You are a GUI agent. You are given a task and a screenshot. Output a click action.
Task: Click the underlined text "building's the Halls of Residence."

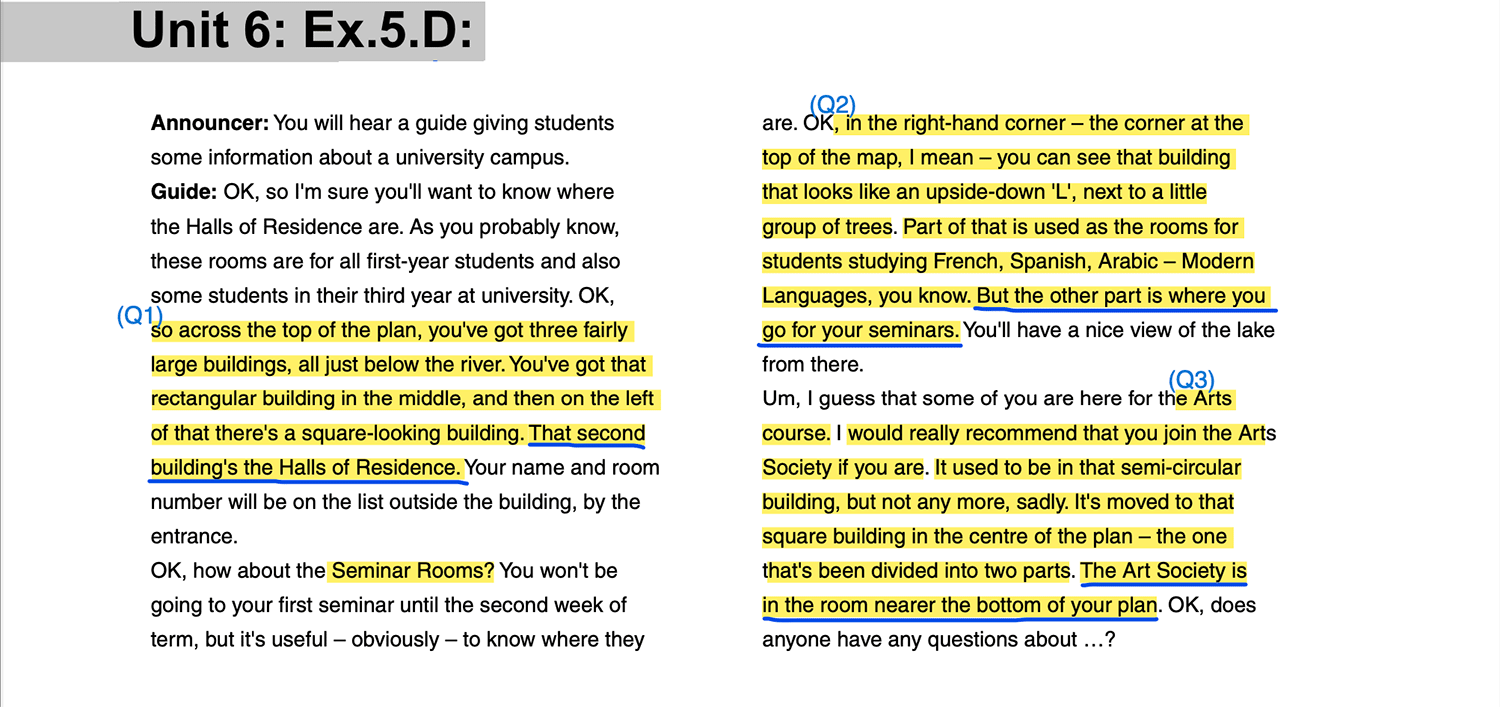click(306, 468)
